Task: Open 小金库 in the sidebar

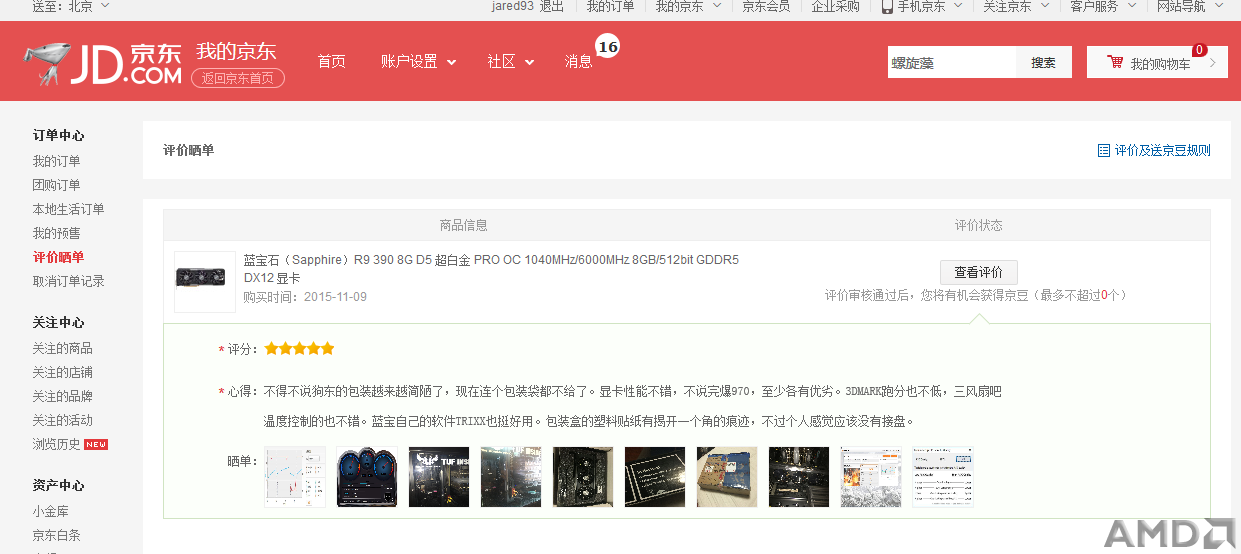Action: pyautogui.click(x=51, y=511)
